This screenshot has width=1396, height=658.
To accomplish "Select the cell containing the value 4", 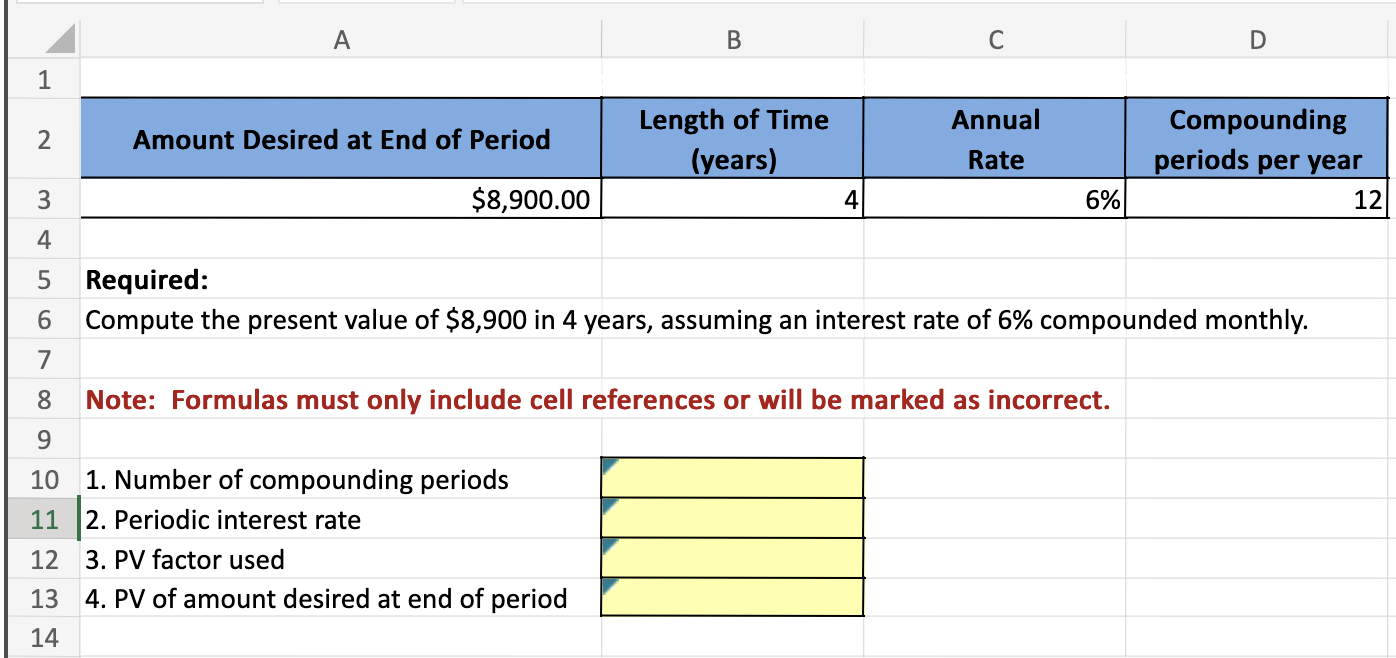I will point(732,199).
